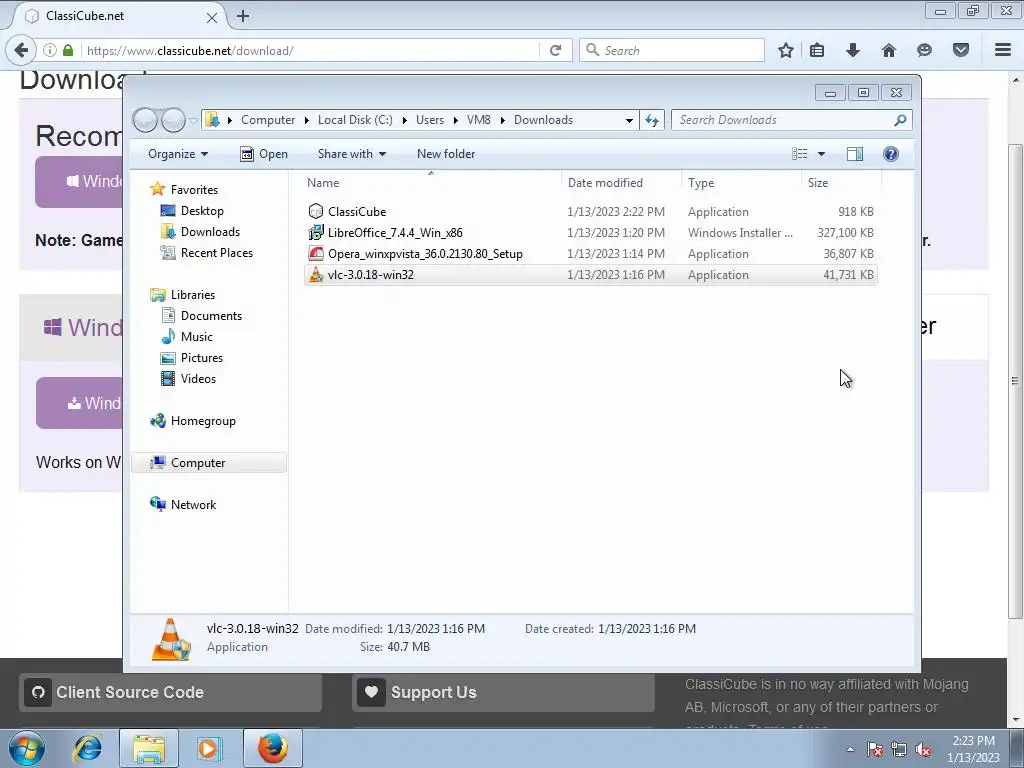Select the Opera_winxpvista_36.0.2130.80_Setup file
This screenshot has height=768, width=1024.
pyautogui.click(x=590, y=253)
